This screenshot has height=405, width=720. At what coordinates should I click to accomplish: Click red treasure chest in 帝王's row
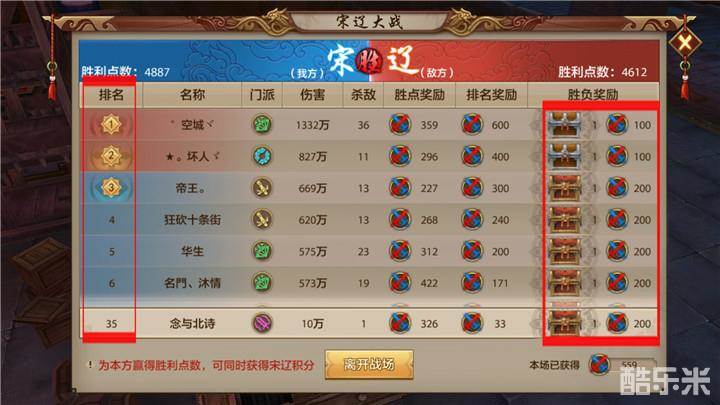point(564,188)
